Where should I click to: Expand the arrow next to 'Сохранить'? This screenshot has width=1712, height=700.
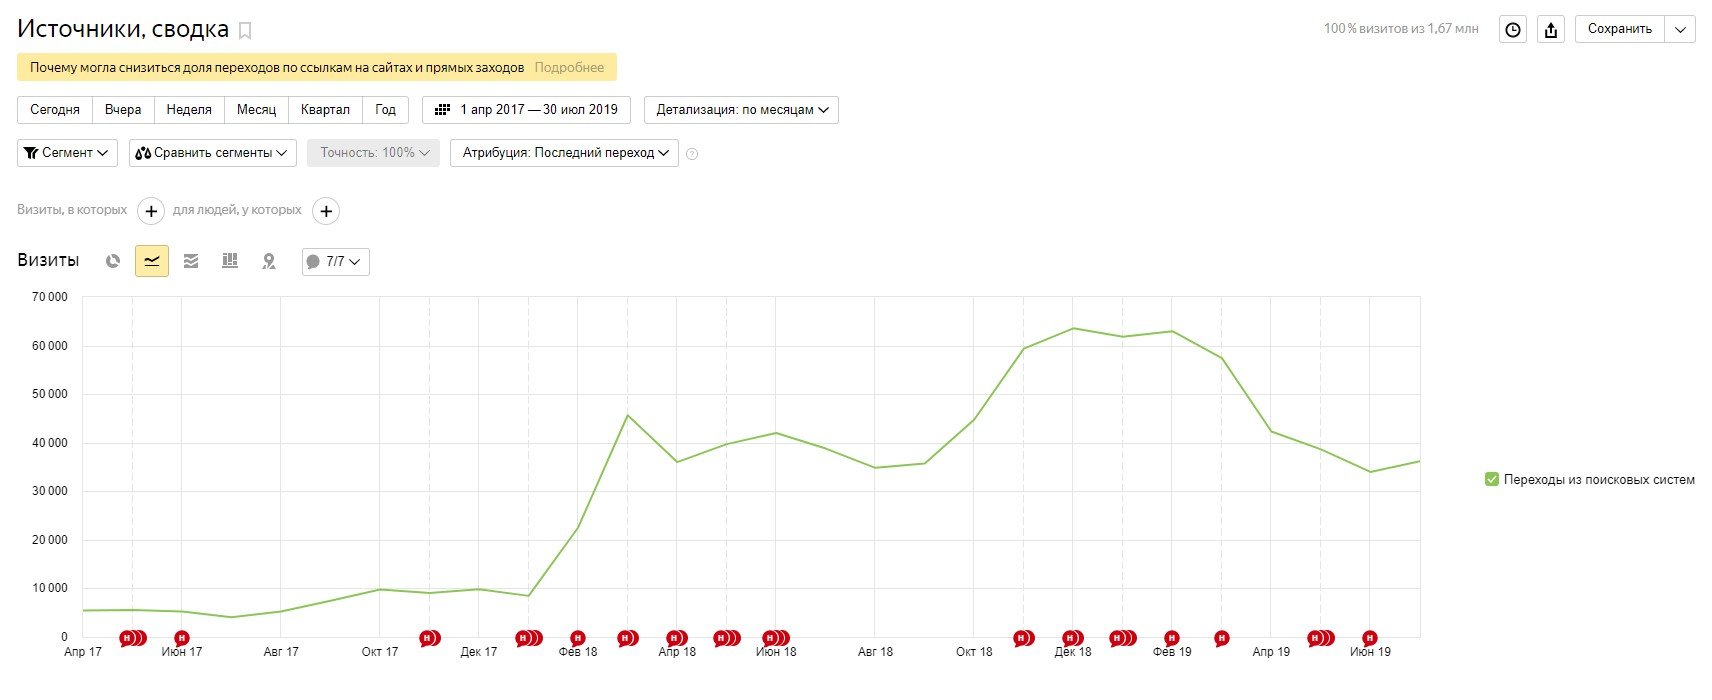(x=1680, y=30)
